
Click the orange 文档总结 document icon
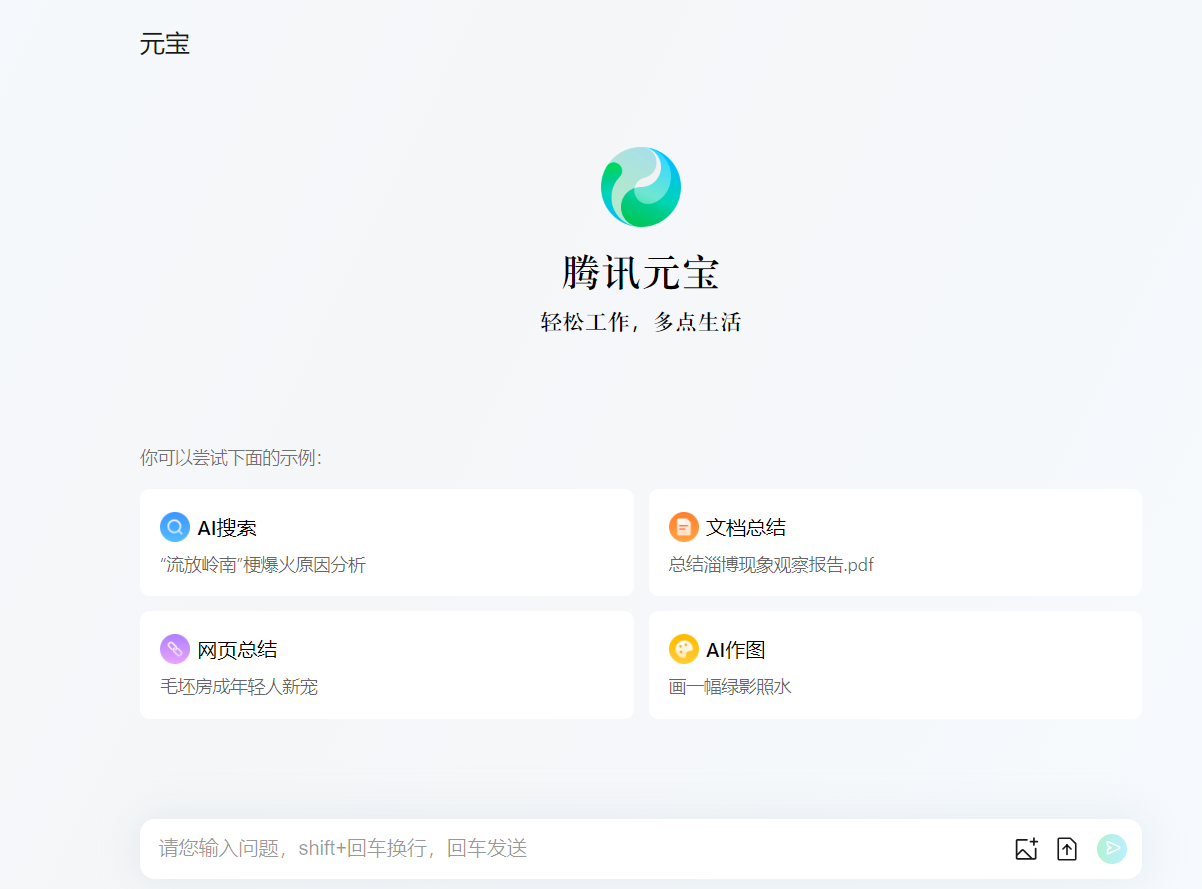(683, 526)
